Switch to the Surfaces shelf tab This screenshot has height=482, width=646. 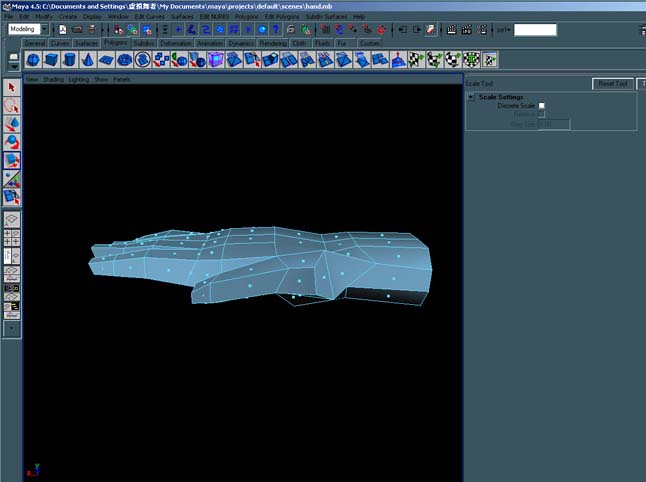click(x=87, y=43)
